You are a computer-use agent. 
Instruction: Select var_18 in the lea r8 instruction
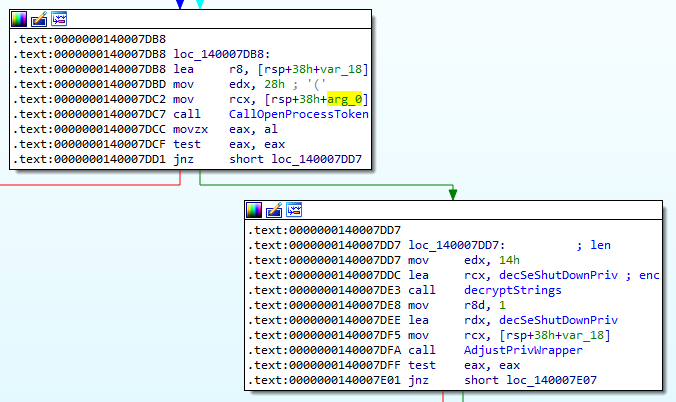tap(344, 69)
